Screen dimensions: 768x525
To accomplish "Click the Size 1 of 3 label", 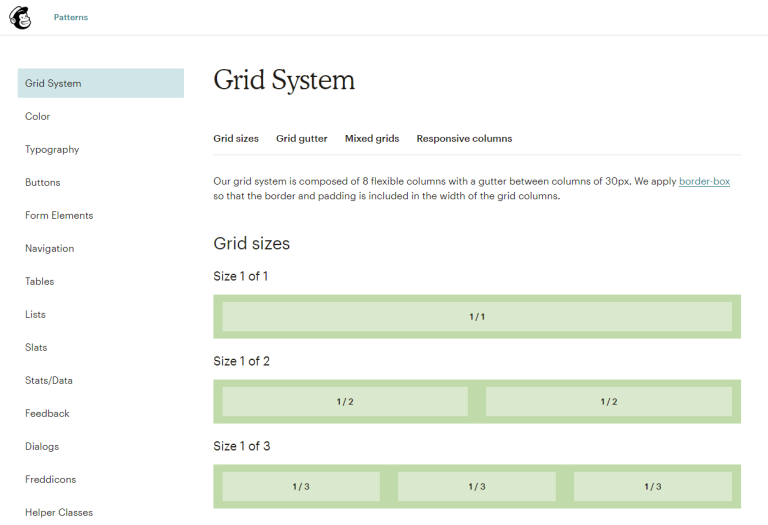I will point(241,446).
